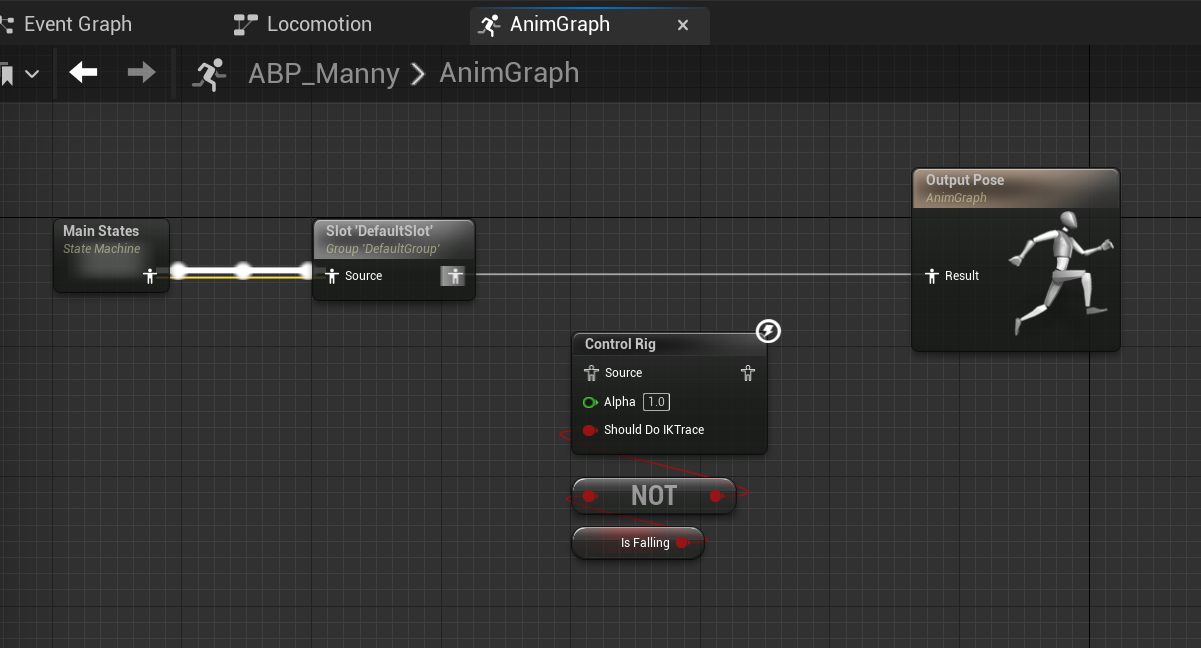Select the Output Pose node header
The width and height of the screenshot is (1201, 648).
(1016, 188)
